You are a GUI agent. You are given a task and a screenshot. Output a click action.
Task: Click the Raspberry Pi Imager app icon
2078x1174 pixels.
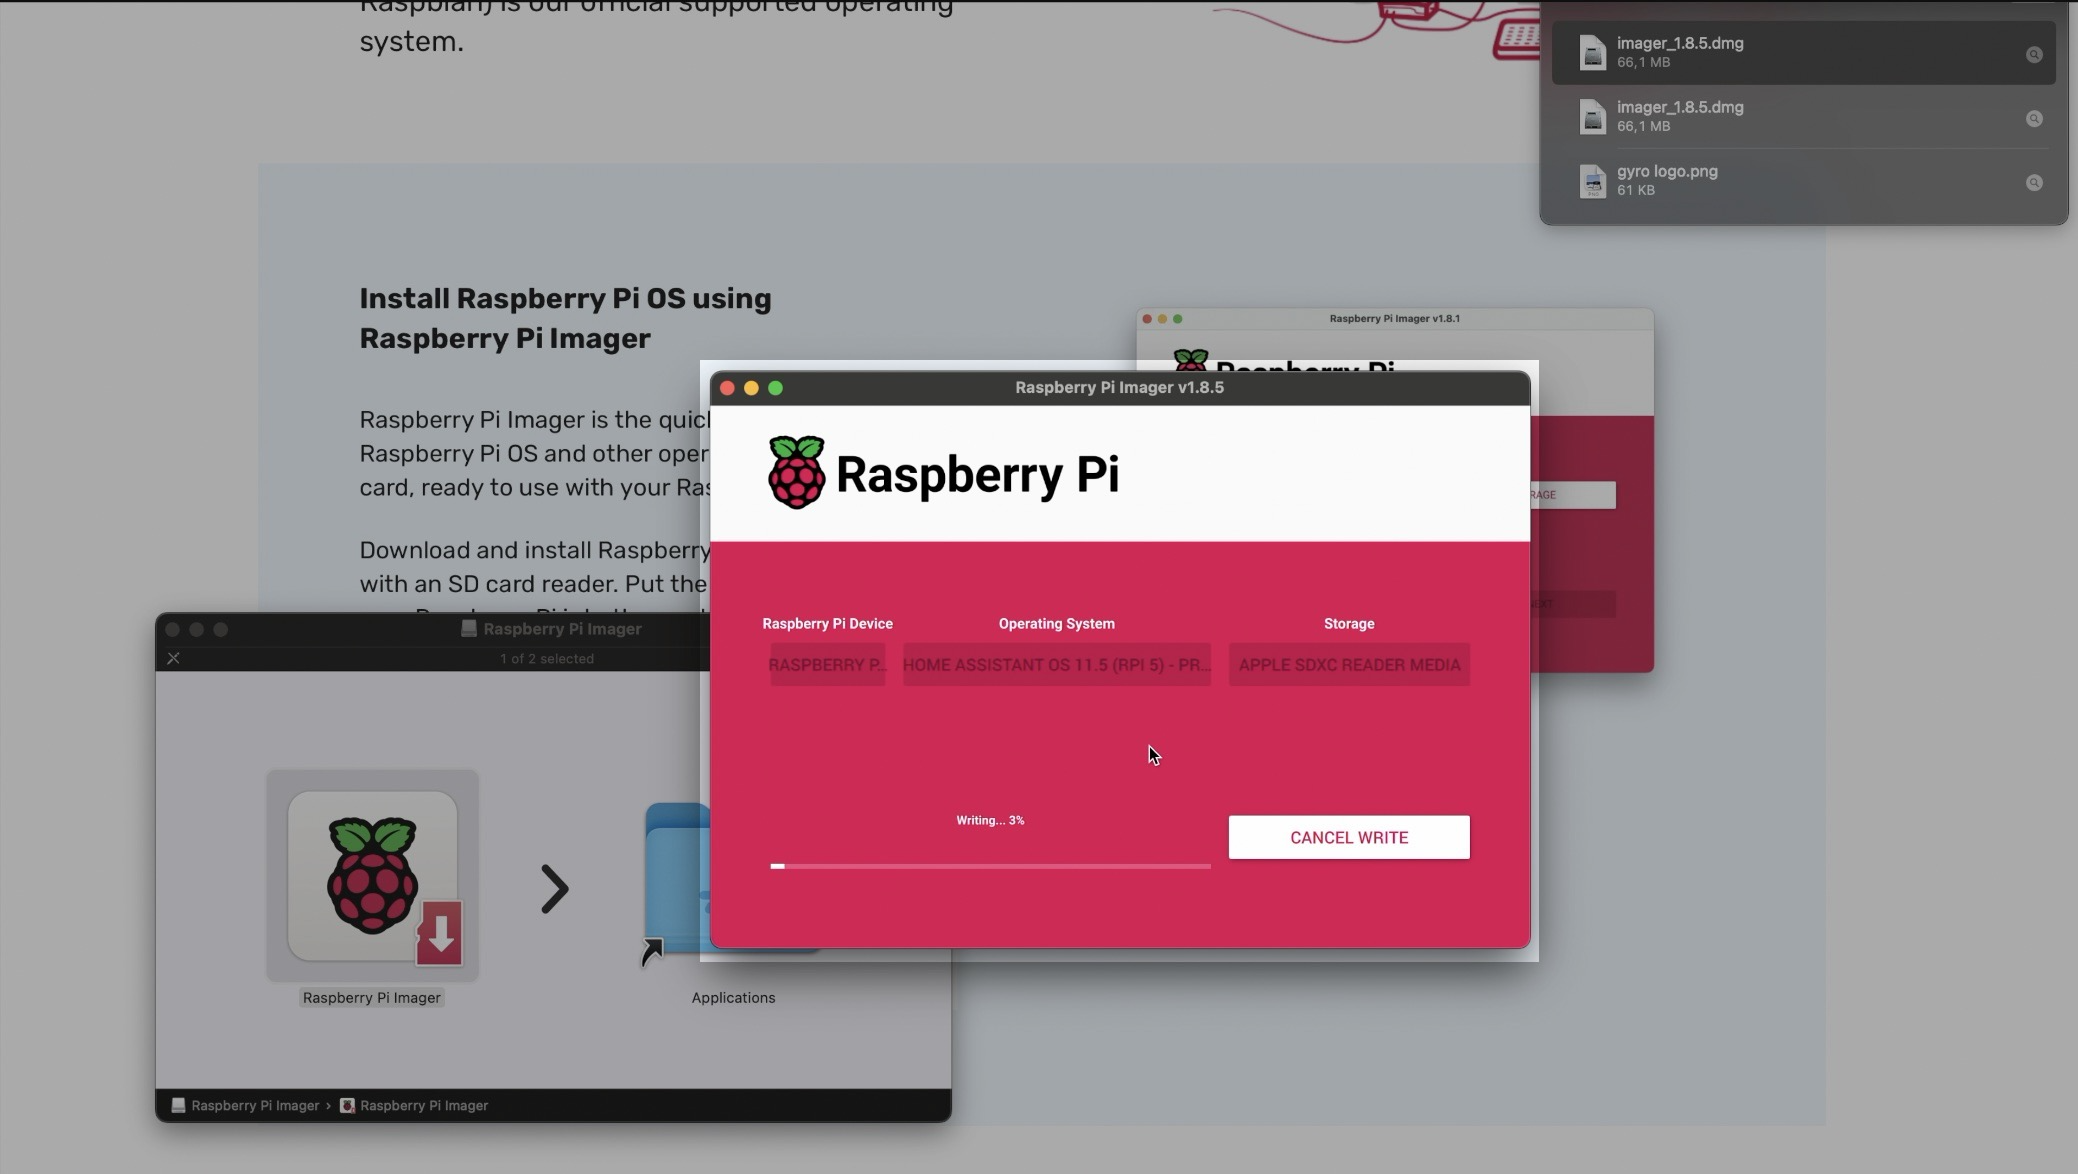pos(370,876)
